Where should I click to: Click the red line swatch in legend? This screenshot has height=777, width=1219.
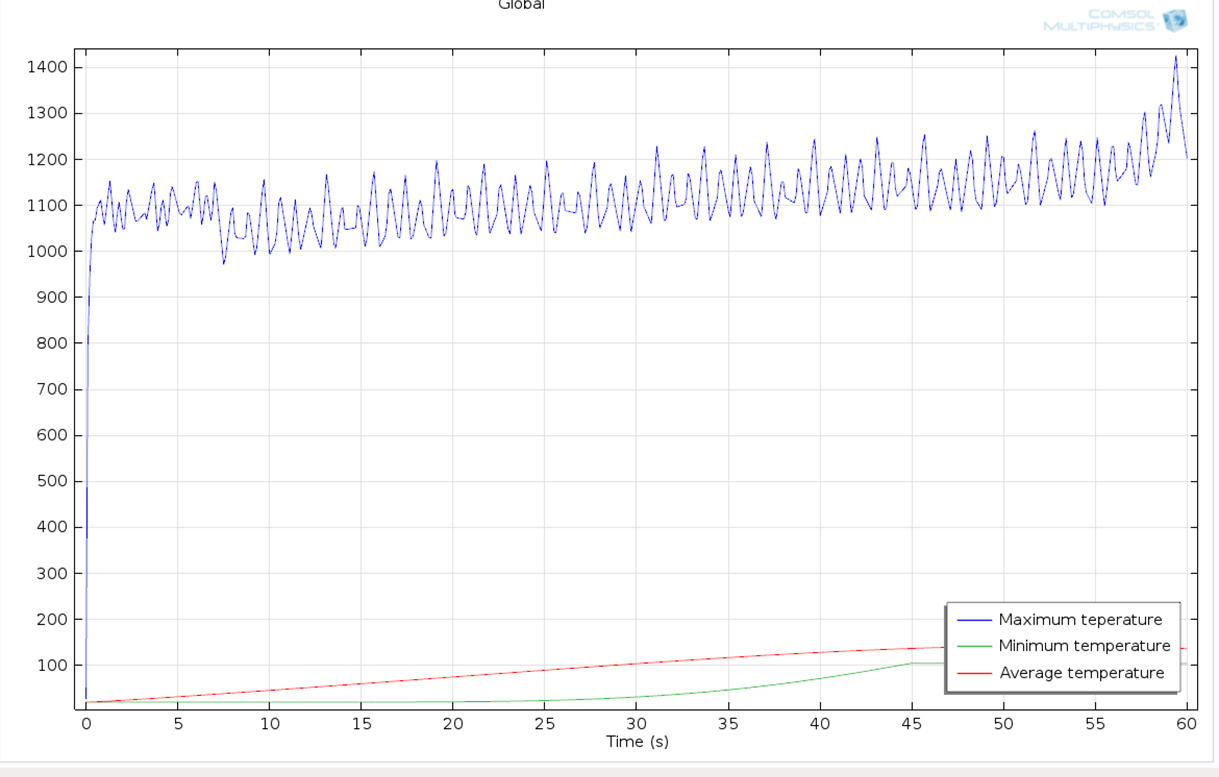(974, 673)
